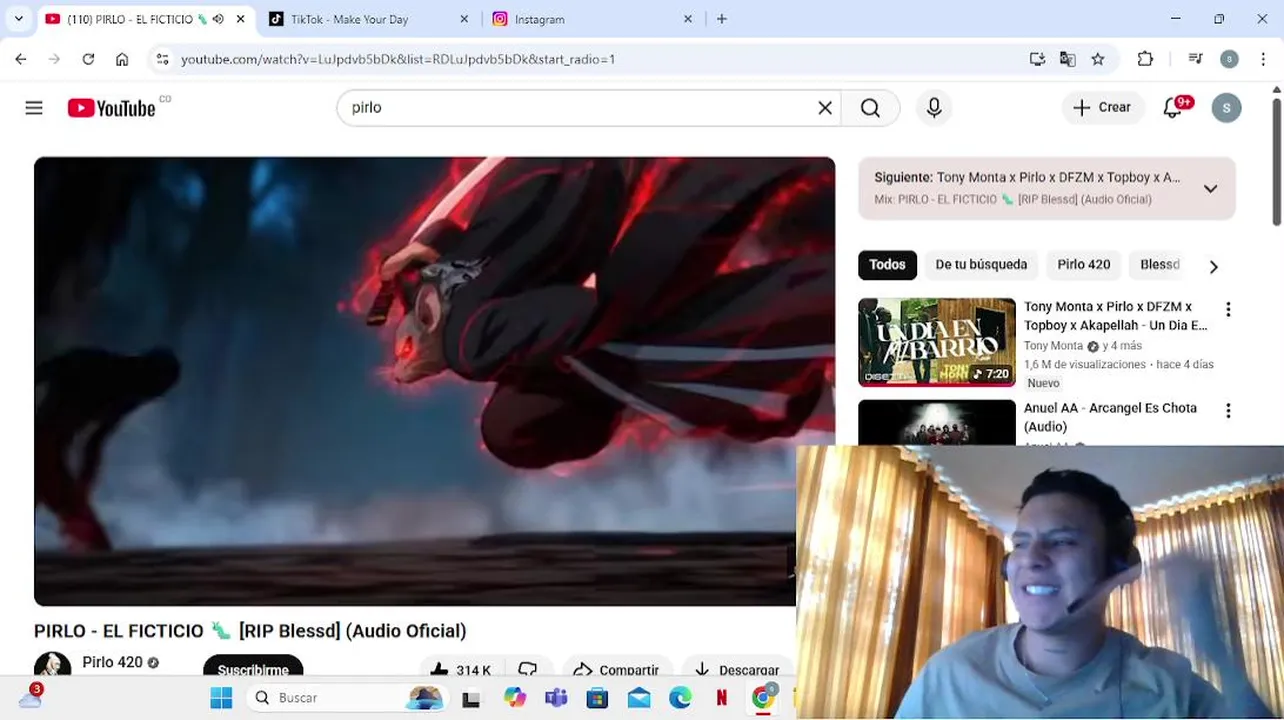Open the Un Dia En El Barrio thumbnail

click(937, 342)
